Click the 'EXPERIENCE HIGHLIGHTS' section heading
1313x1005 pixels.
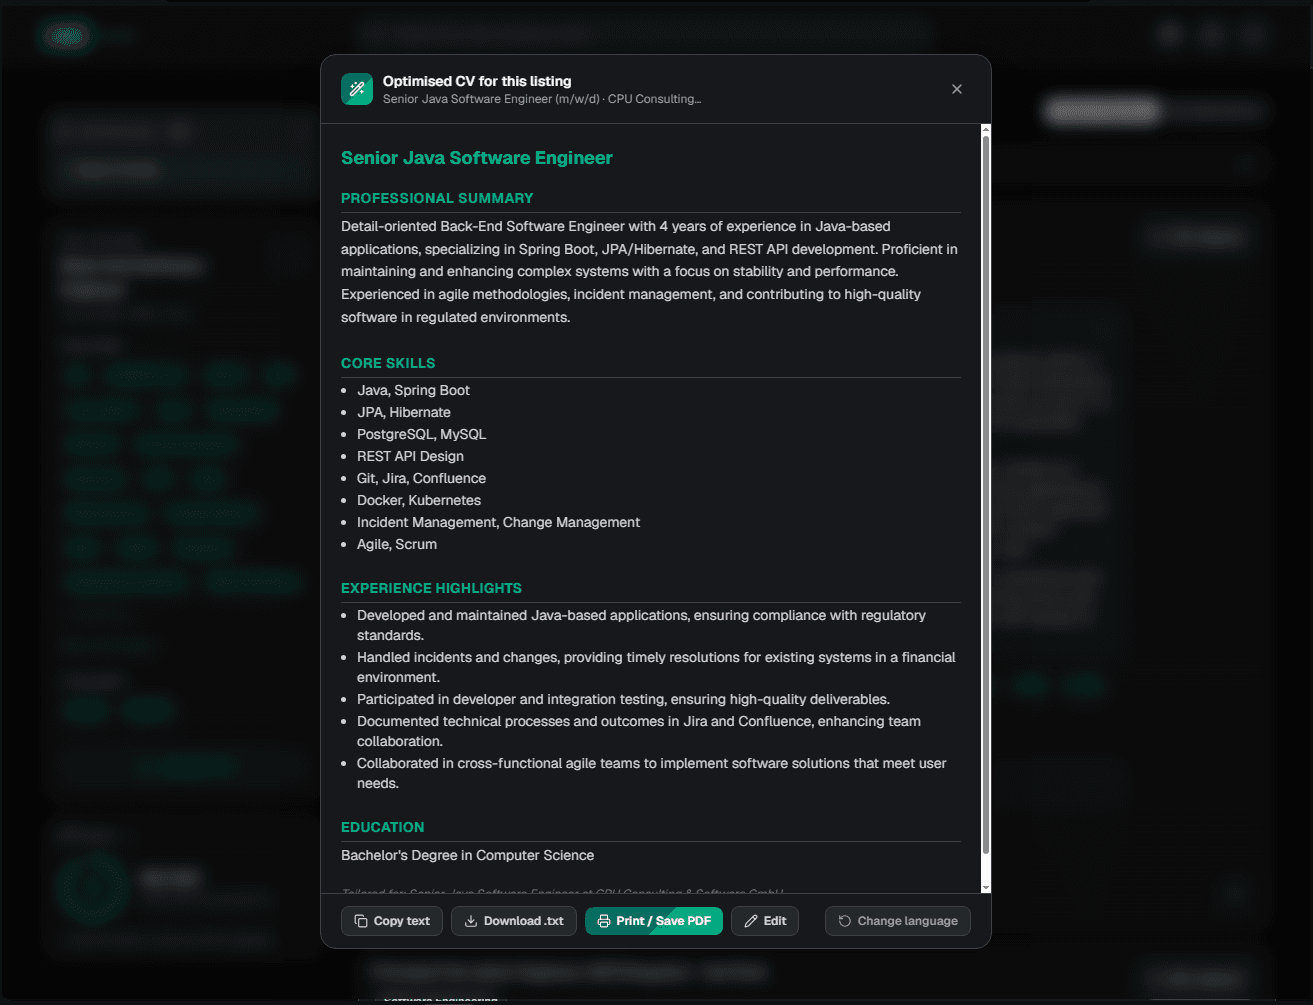coord(431,588)
